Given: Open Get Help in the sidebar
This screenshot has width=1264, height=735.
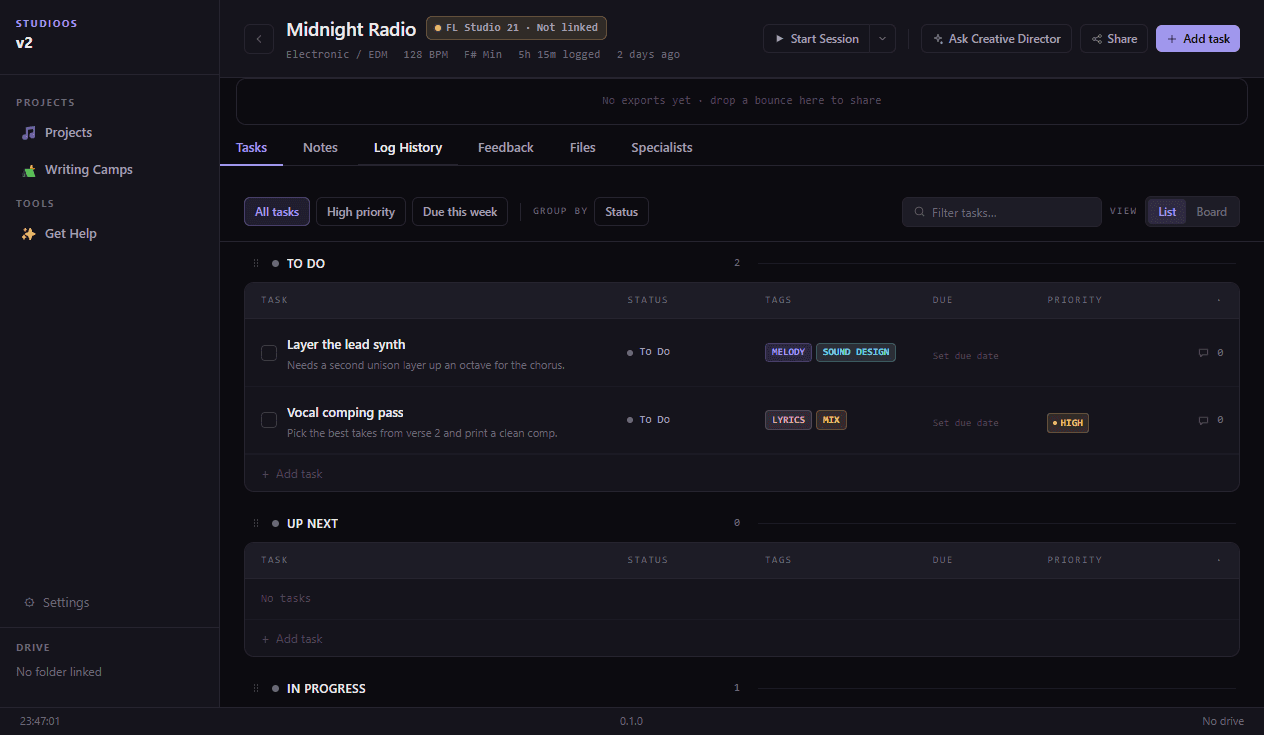Looking at the screenshot, I should (109, 234).
